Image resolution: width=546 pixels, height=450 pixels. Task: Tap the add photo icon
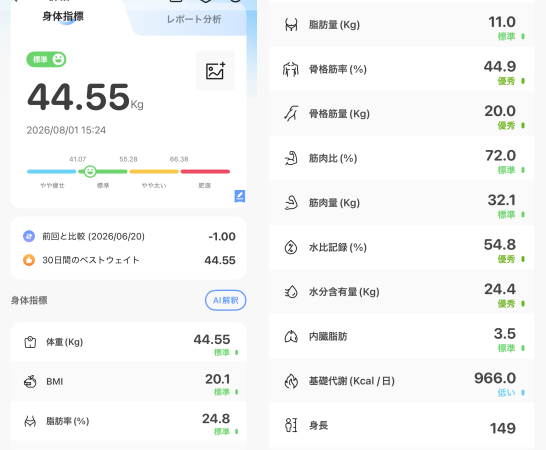coord(216,71)
